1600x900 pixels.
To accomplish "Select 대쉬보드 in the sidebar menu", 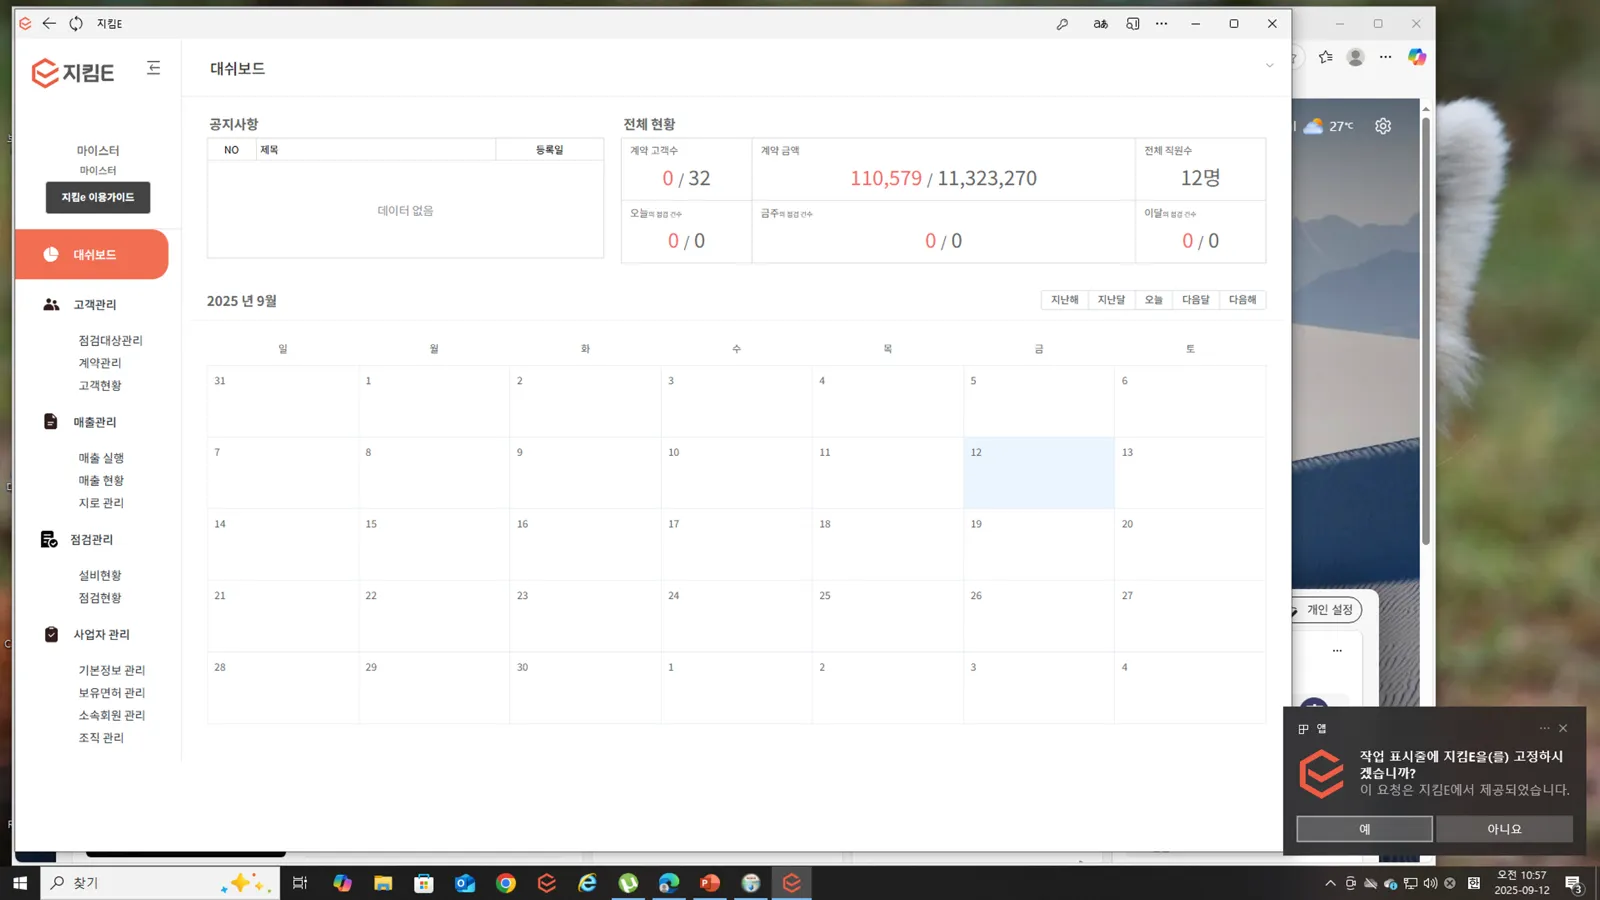I will click(x=92, y=254).
